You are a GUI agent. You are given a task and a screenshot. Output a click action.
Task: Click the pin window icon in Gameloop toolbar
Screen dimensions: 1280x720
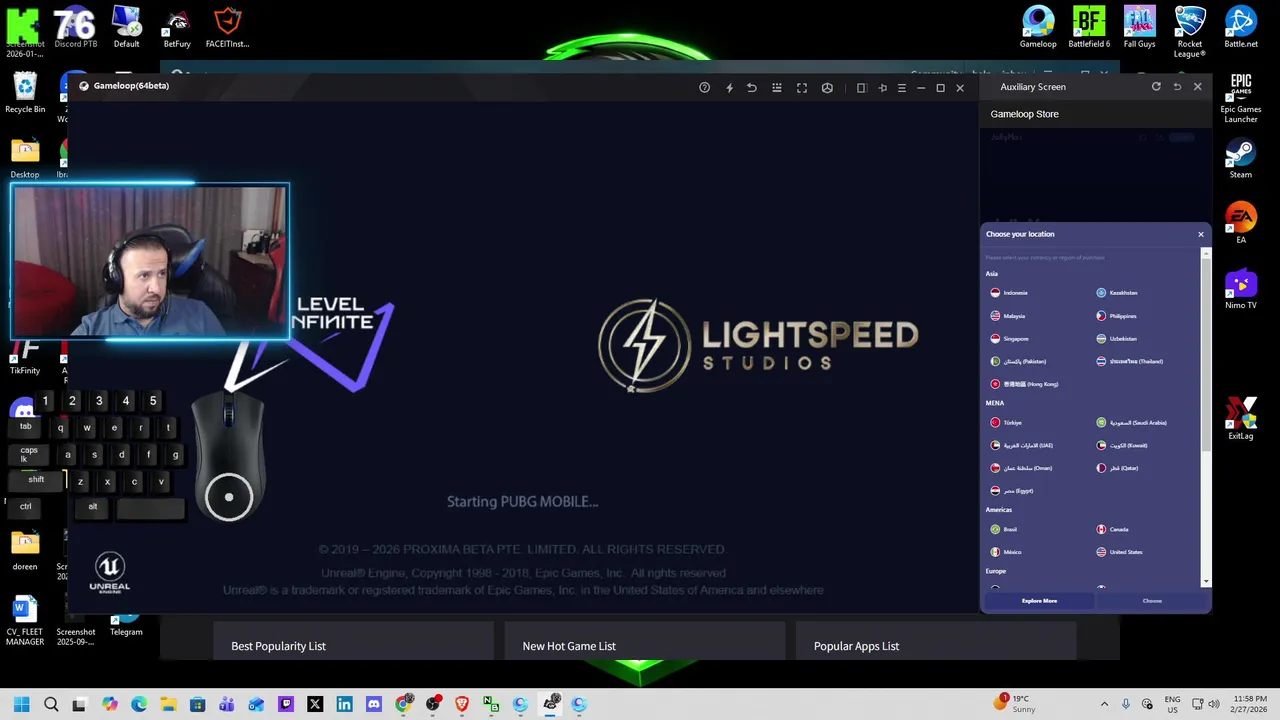[882, 88]
